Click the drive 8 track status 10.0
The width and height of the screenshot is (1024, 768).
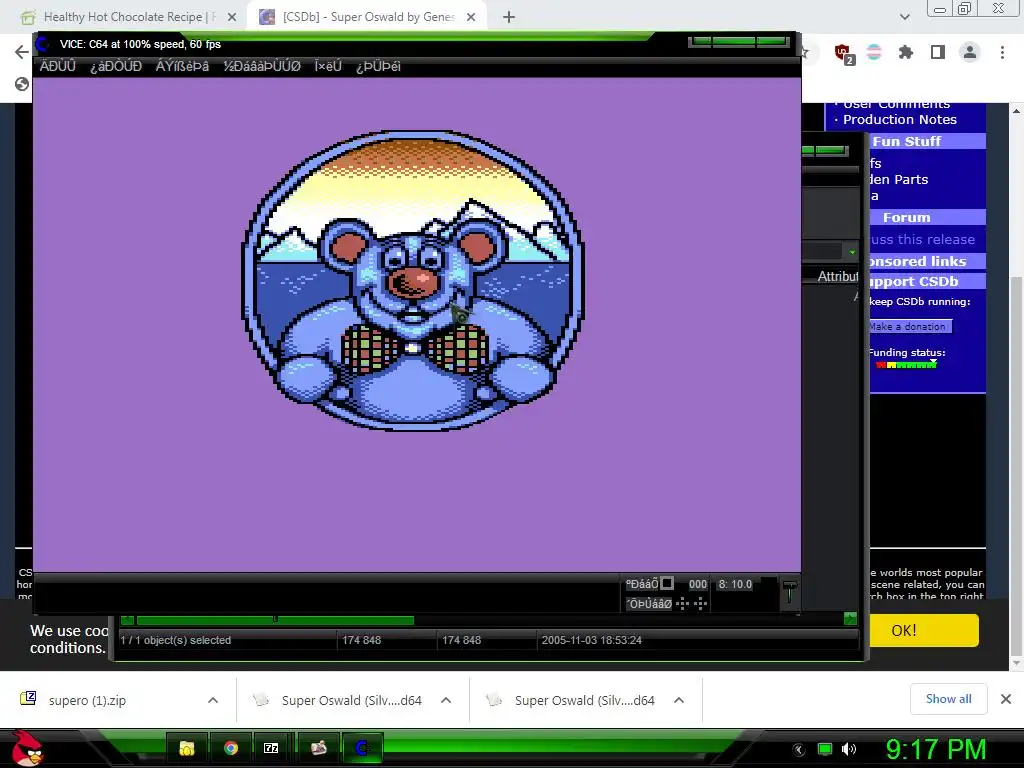tap(735, 584)
